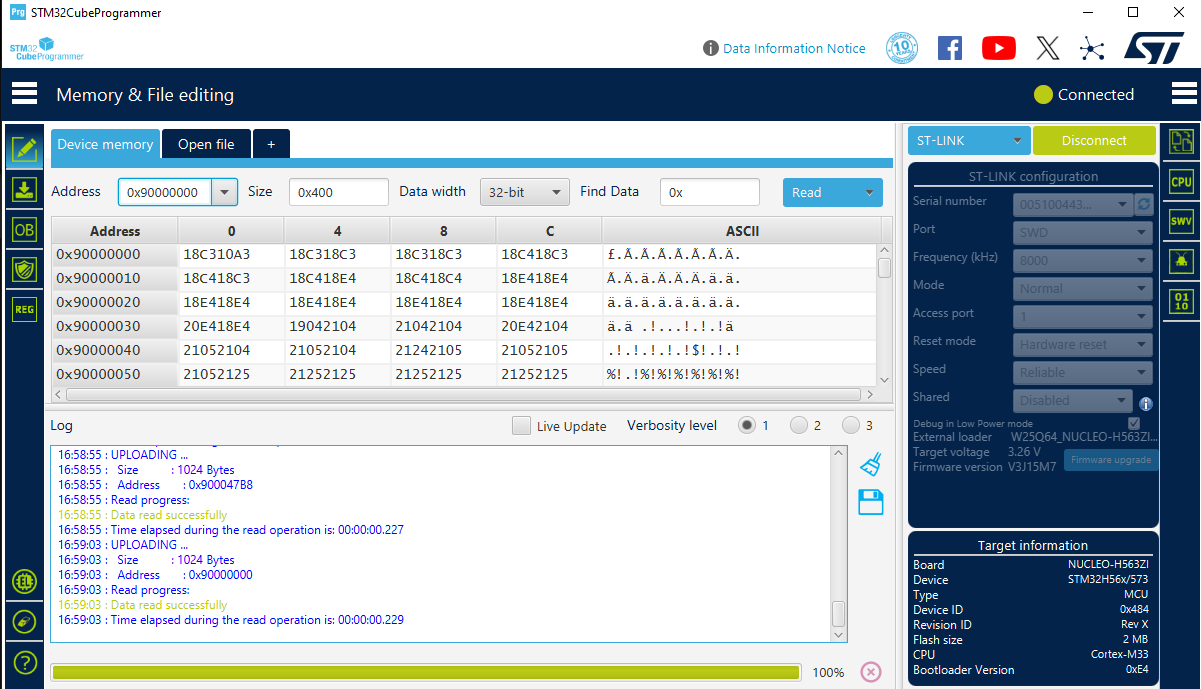Open the Reset mode Hardware reset dropdown
1201x689 pixels.
[1083, 345]
